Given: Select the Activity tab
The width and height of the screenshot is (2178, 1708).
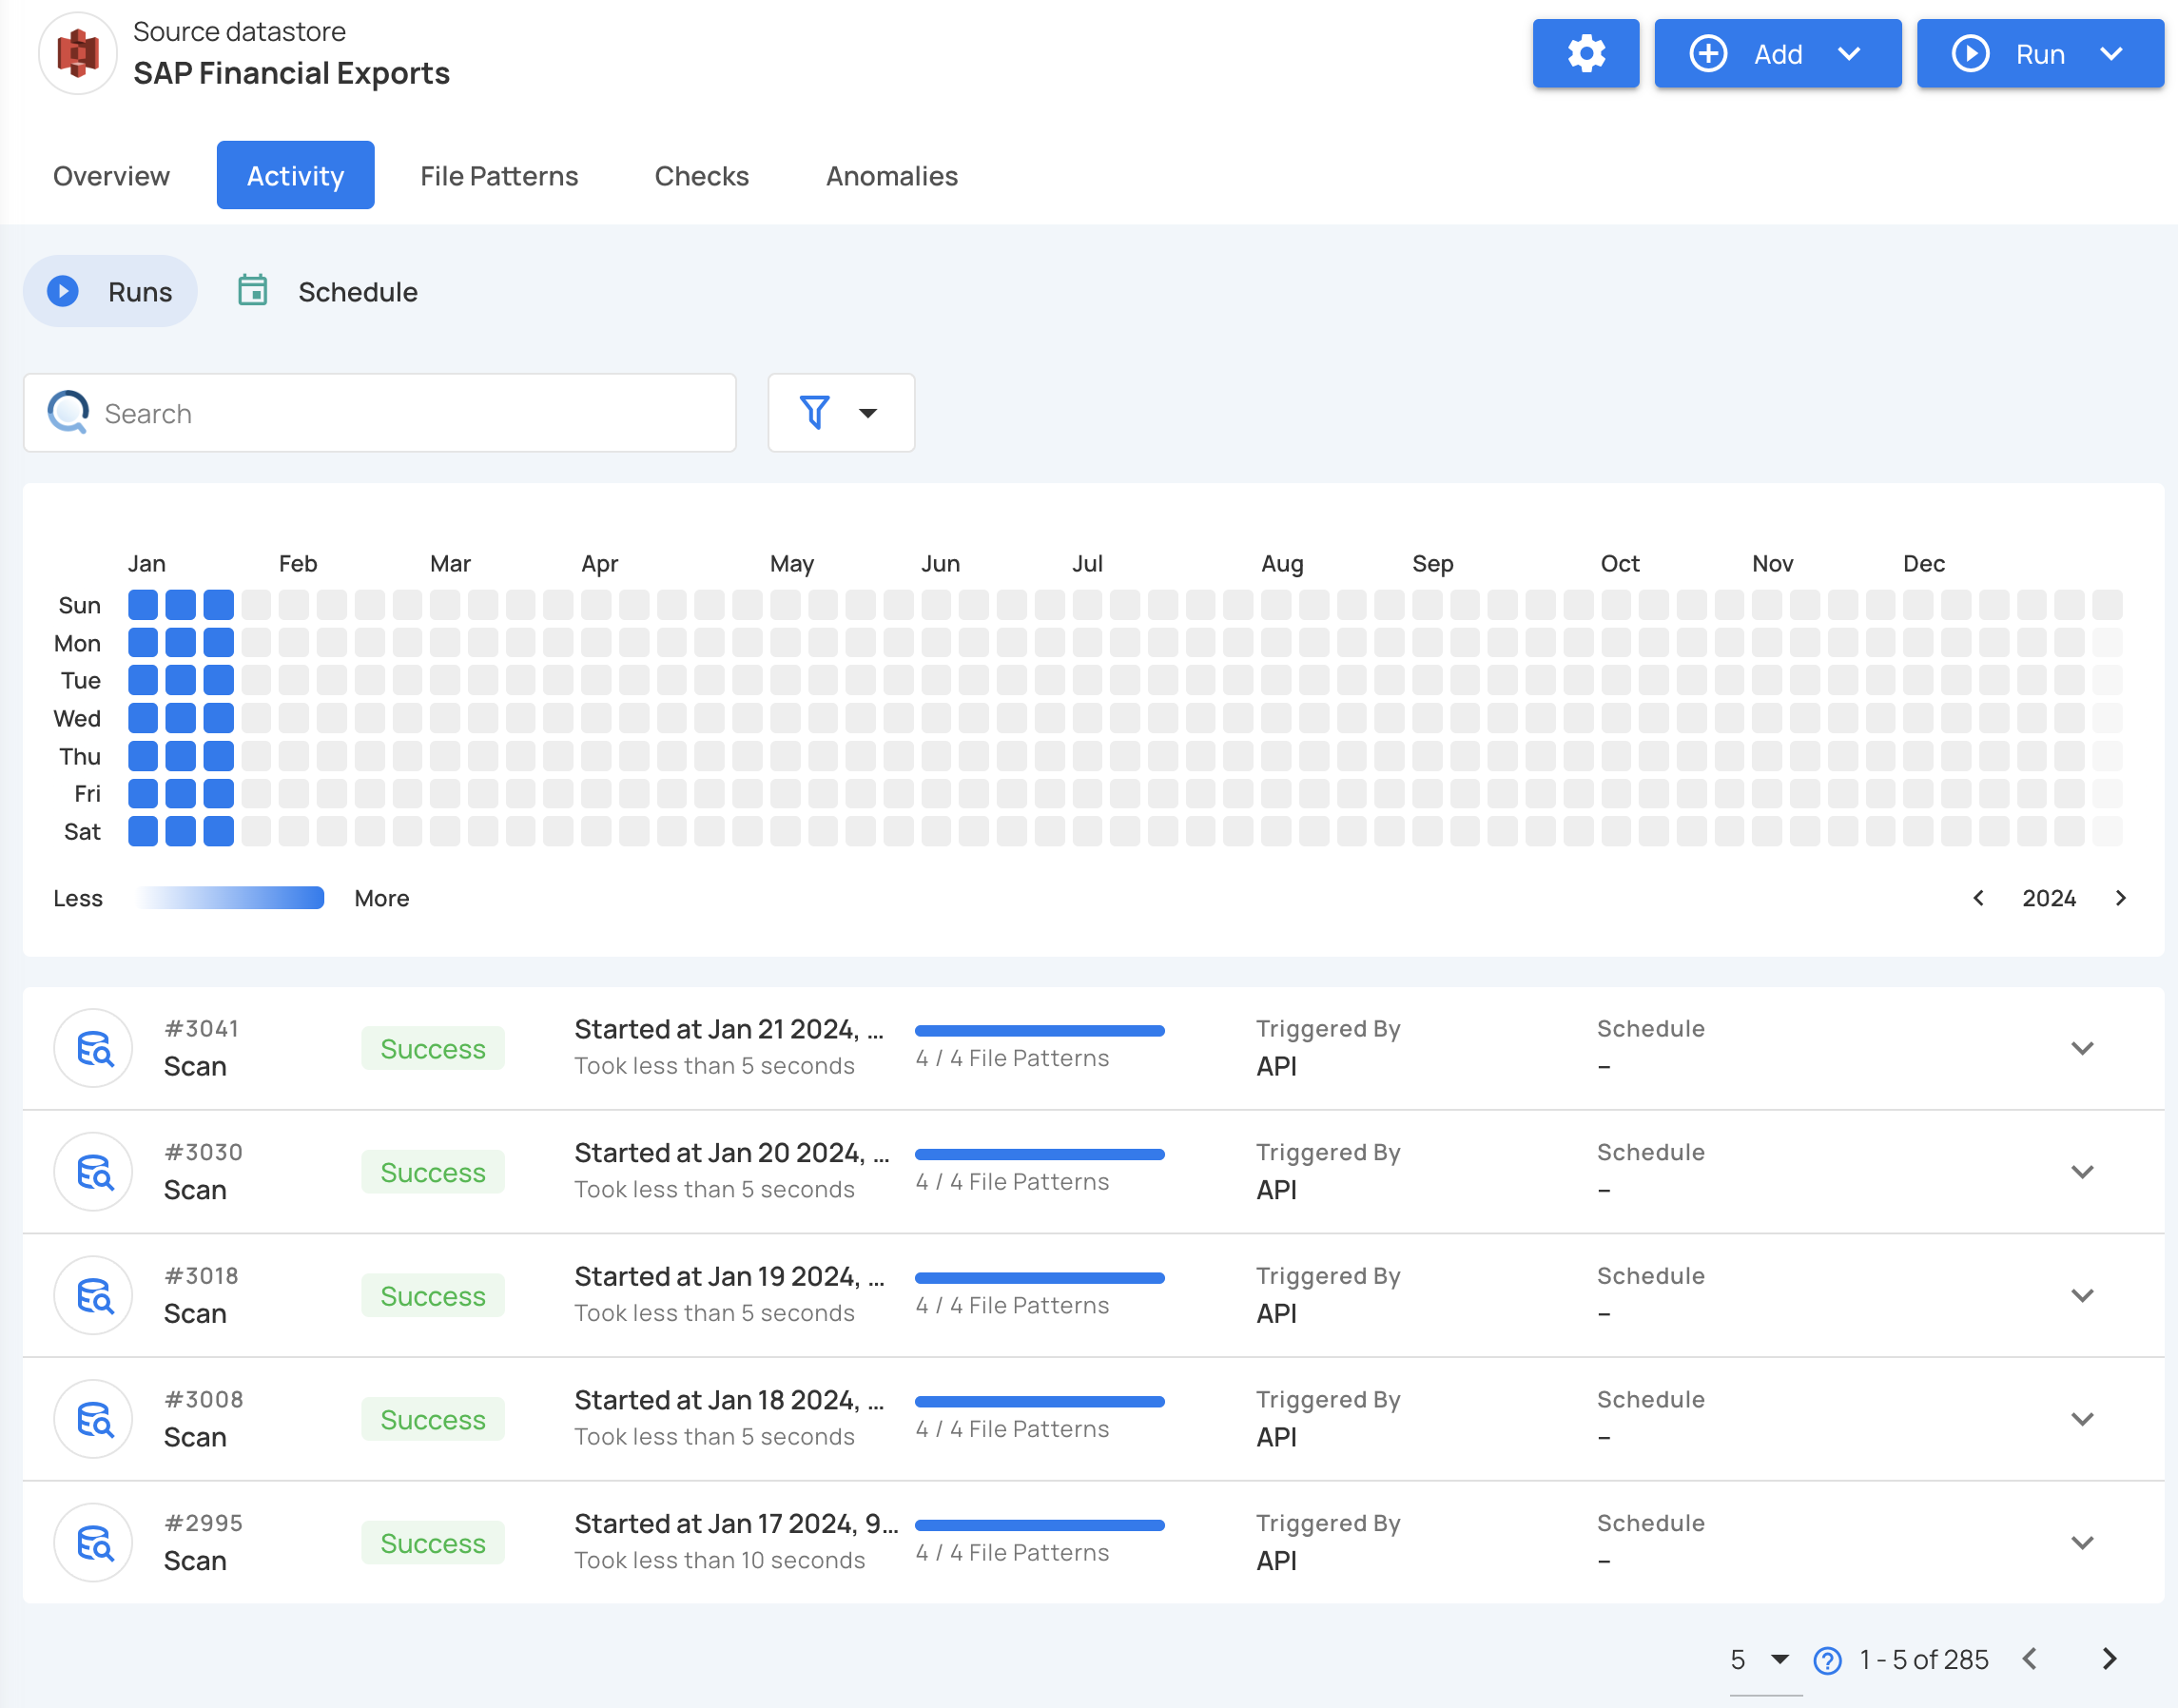Looking at the screenshot, I should [x=295, y=176].
